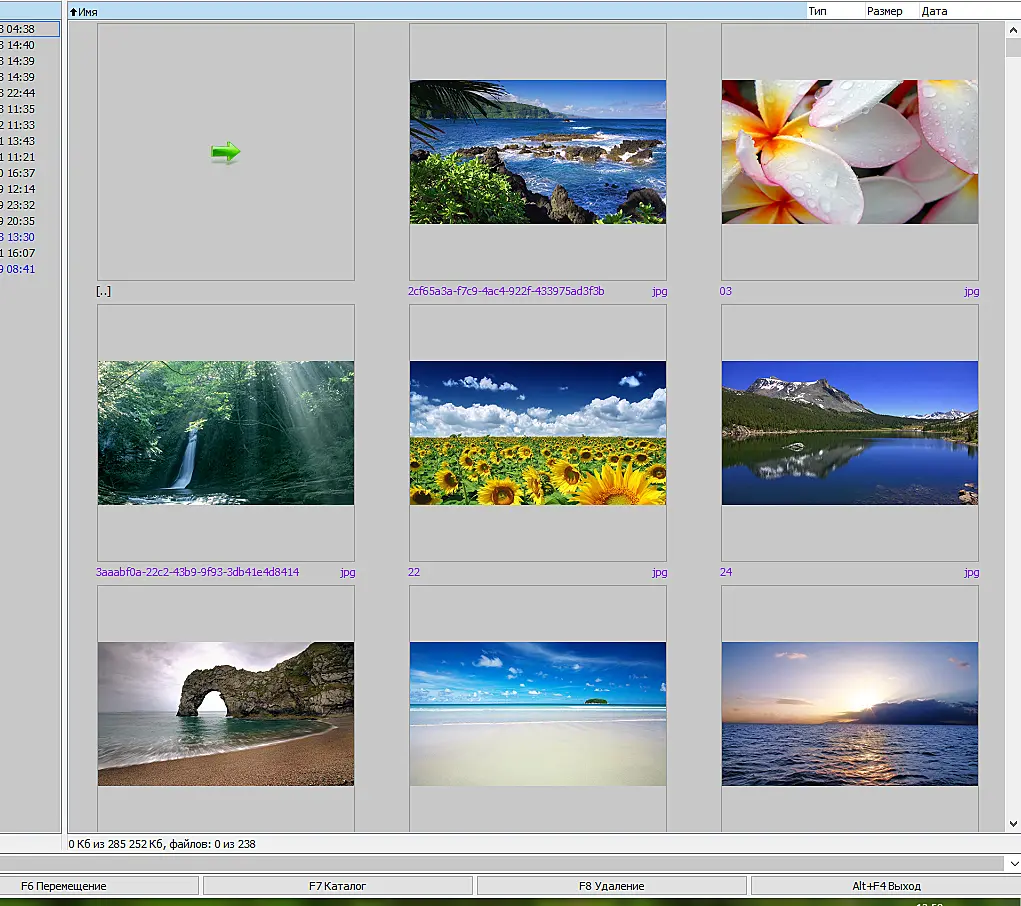Sort files by the Тип column
Image resolution: width=1021 pixels, height=906 pixels.
pos(835,11)
